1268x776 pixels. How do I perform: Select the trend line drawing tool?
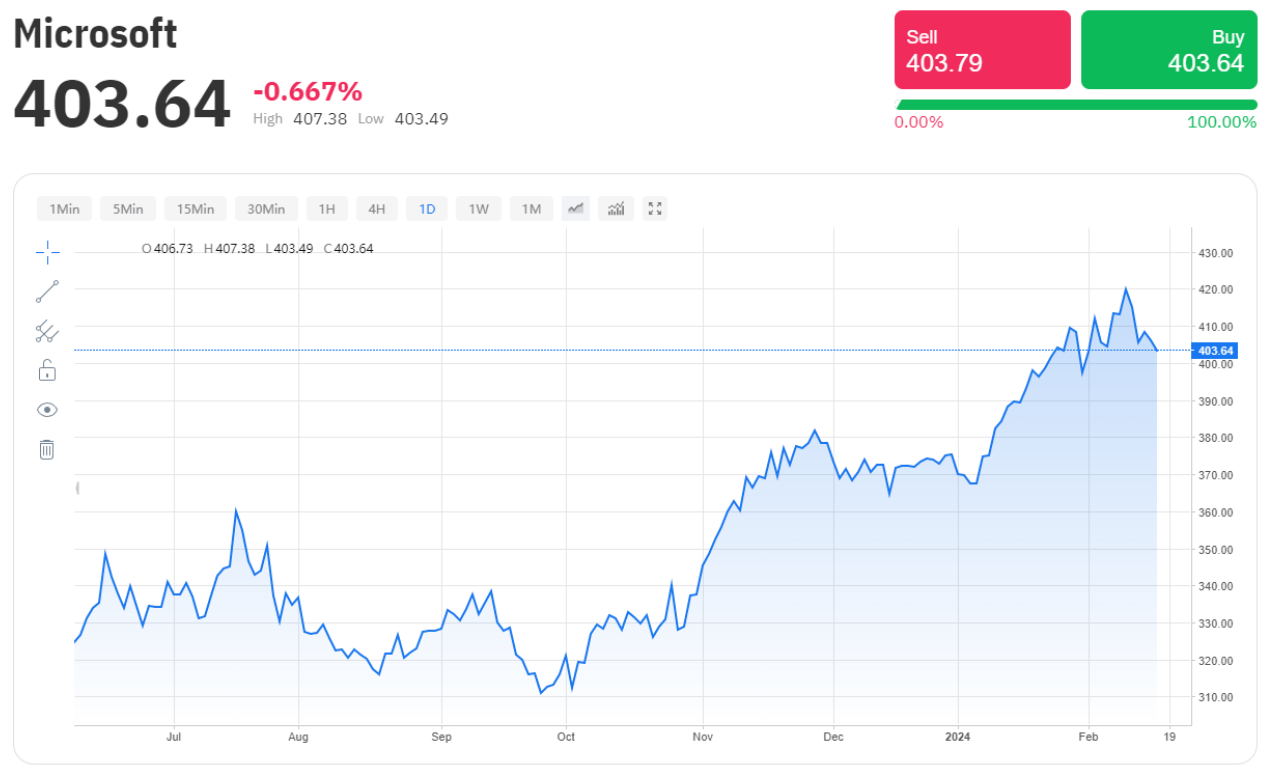click(48, 291)
